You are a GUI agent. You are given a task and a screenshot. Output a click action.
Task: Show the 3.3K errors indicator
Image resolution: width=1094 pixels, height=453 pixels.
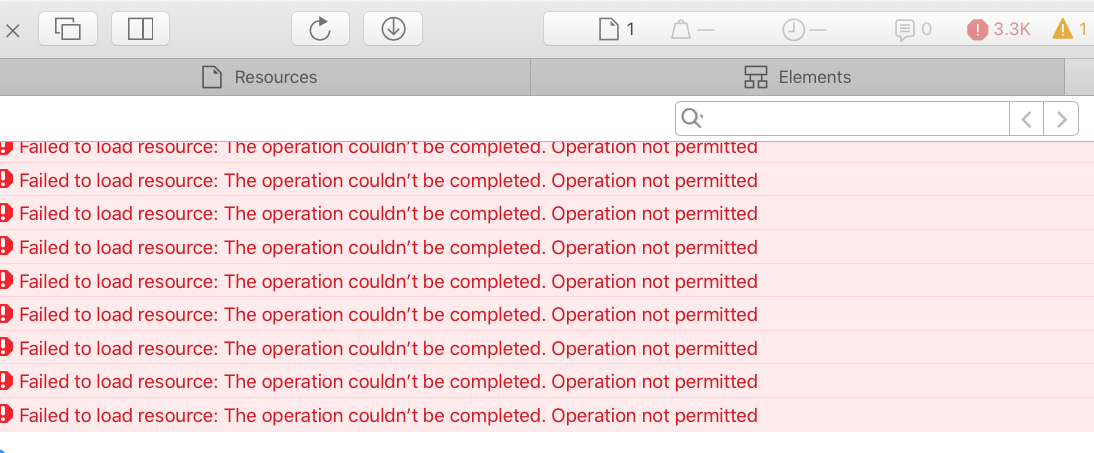[998, 29]
